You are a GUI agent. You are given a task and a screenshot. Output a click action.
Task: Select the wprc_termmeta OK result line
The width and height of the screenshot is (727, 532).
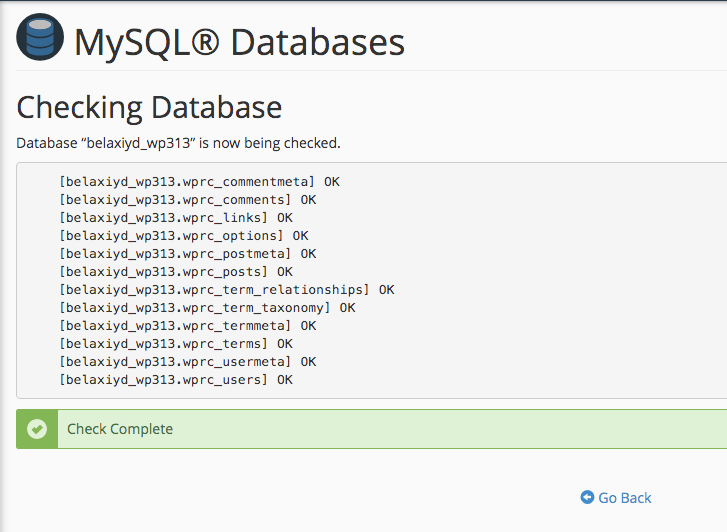[188, 326]
